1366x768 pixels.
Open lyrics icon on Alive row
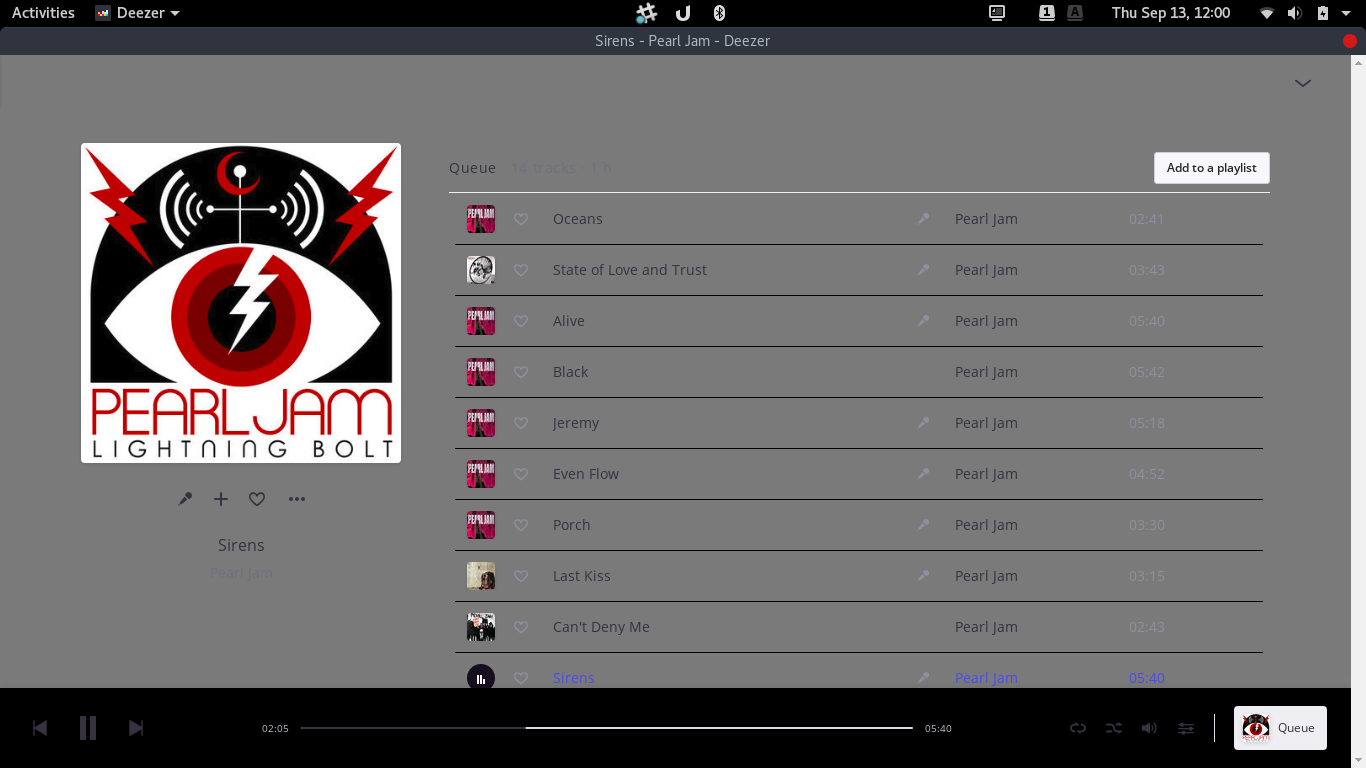(x=924, y=321)
